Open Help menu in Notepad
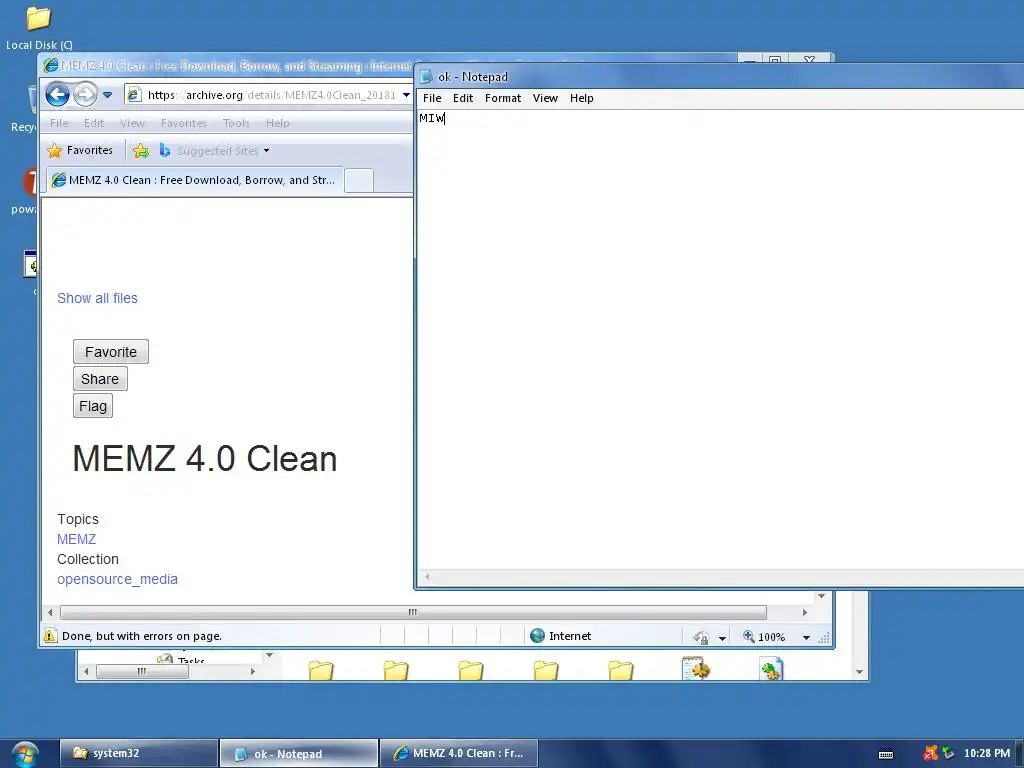The height and width of the screenshot is (768, 1024). click(x=581, y=98)
